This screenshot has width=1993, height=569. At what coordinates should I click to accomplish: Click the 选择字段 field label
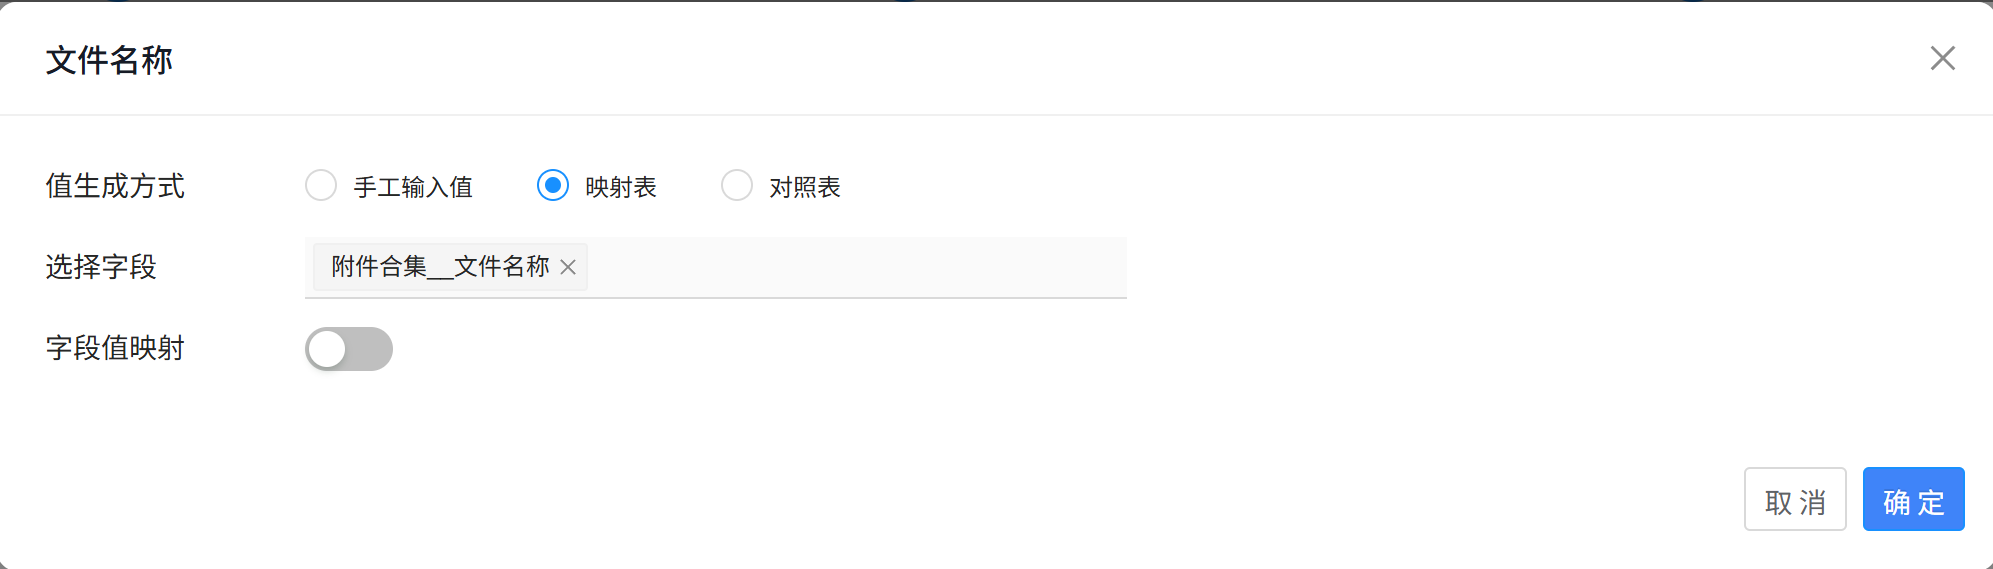click(x=101, y=267)
